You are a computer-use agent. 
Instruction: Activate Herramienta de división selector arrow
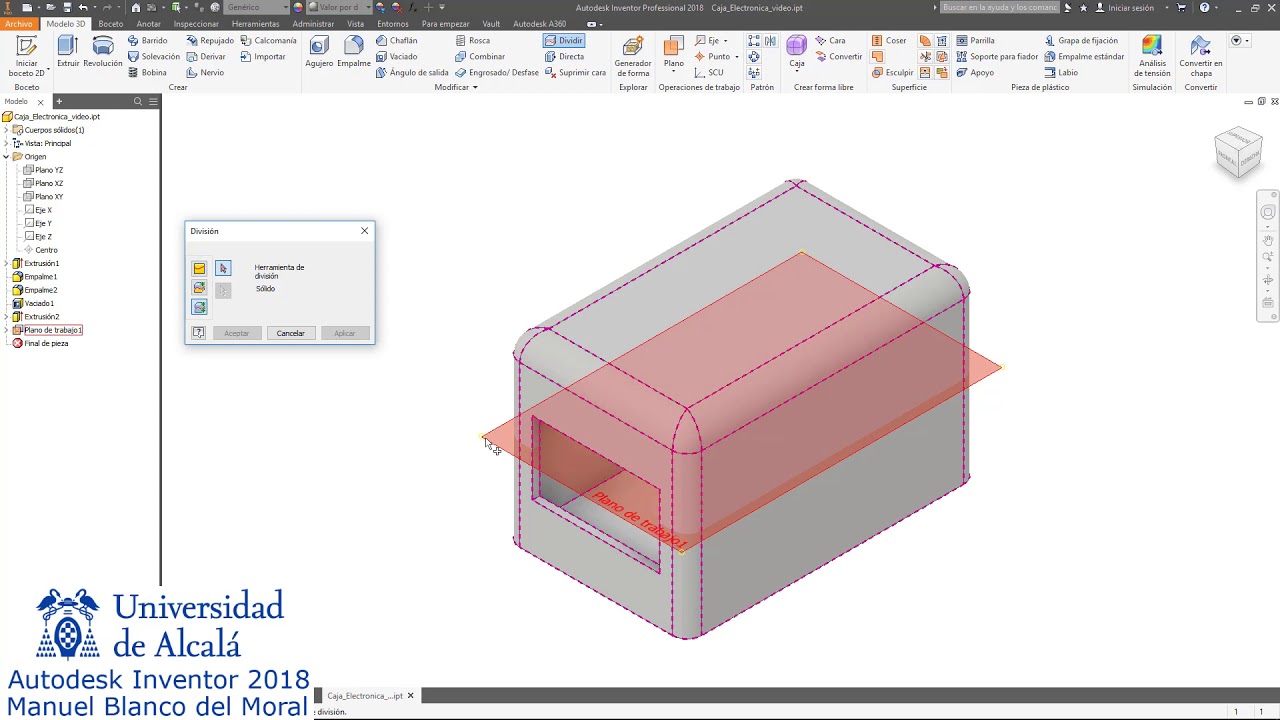click(x=223, y=268)
